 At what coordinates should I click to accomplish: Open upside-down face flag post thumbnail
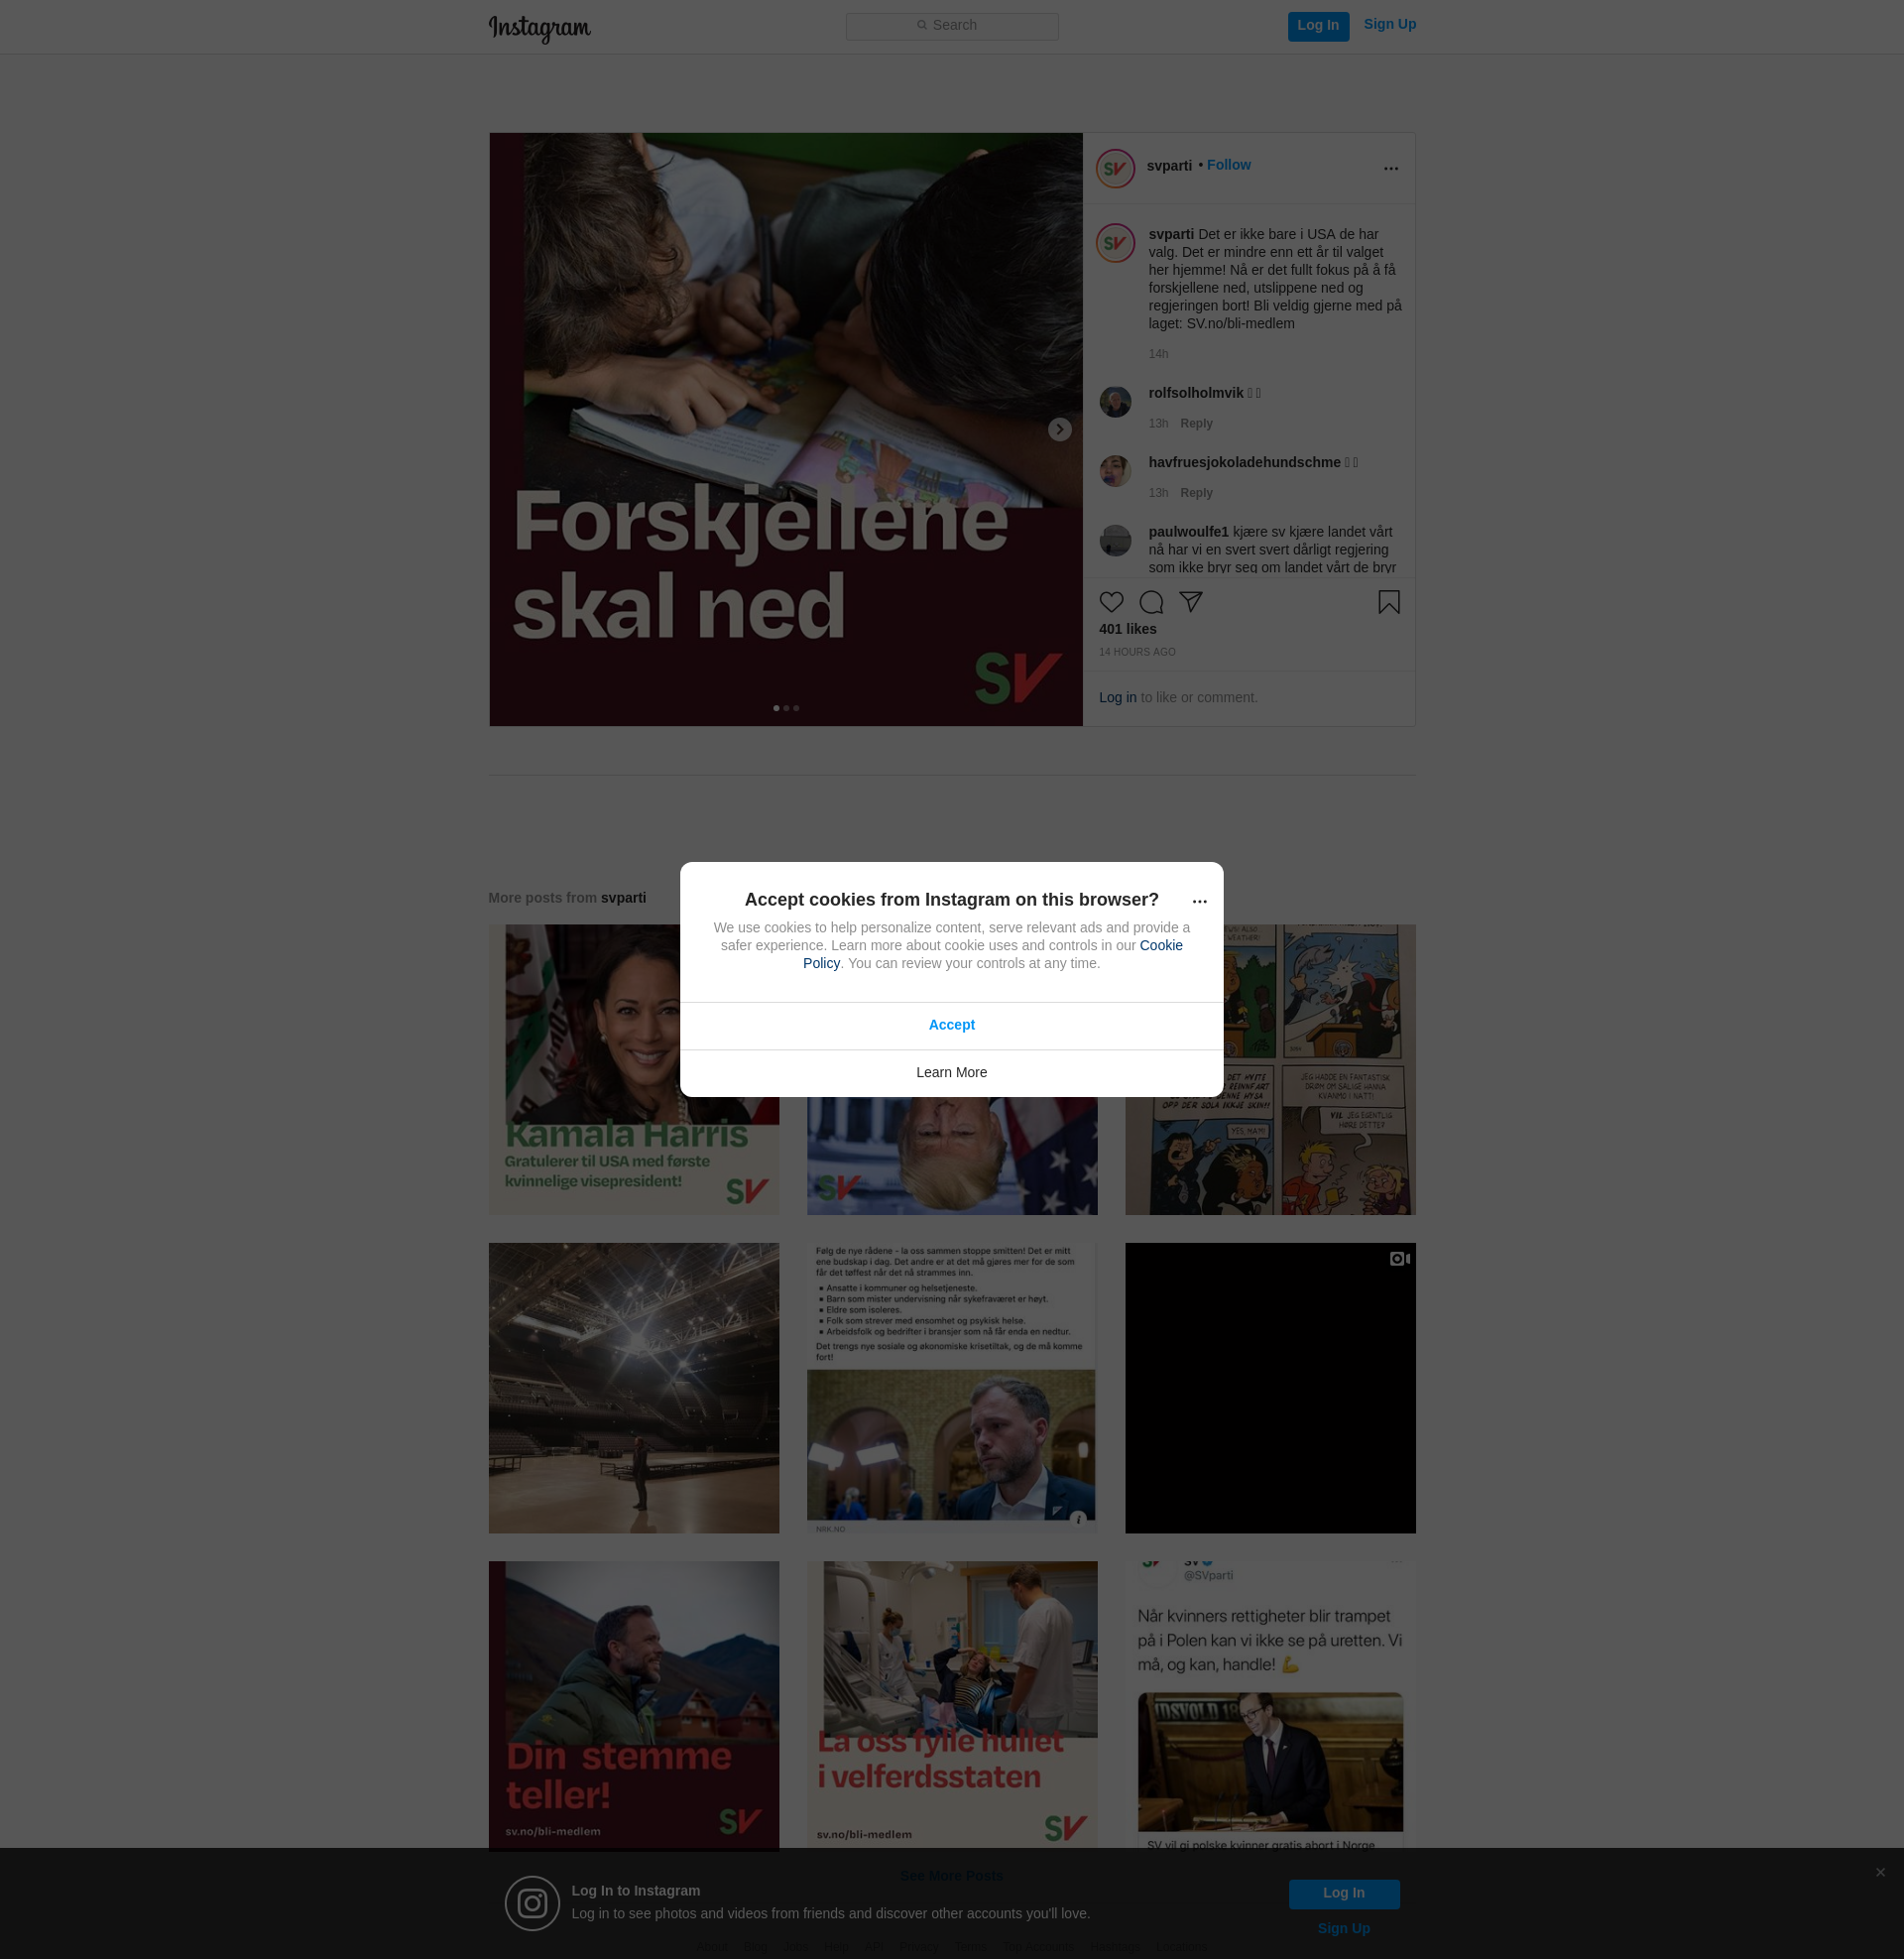click(x=952, y=1156)
